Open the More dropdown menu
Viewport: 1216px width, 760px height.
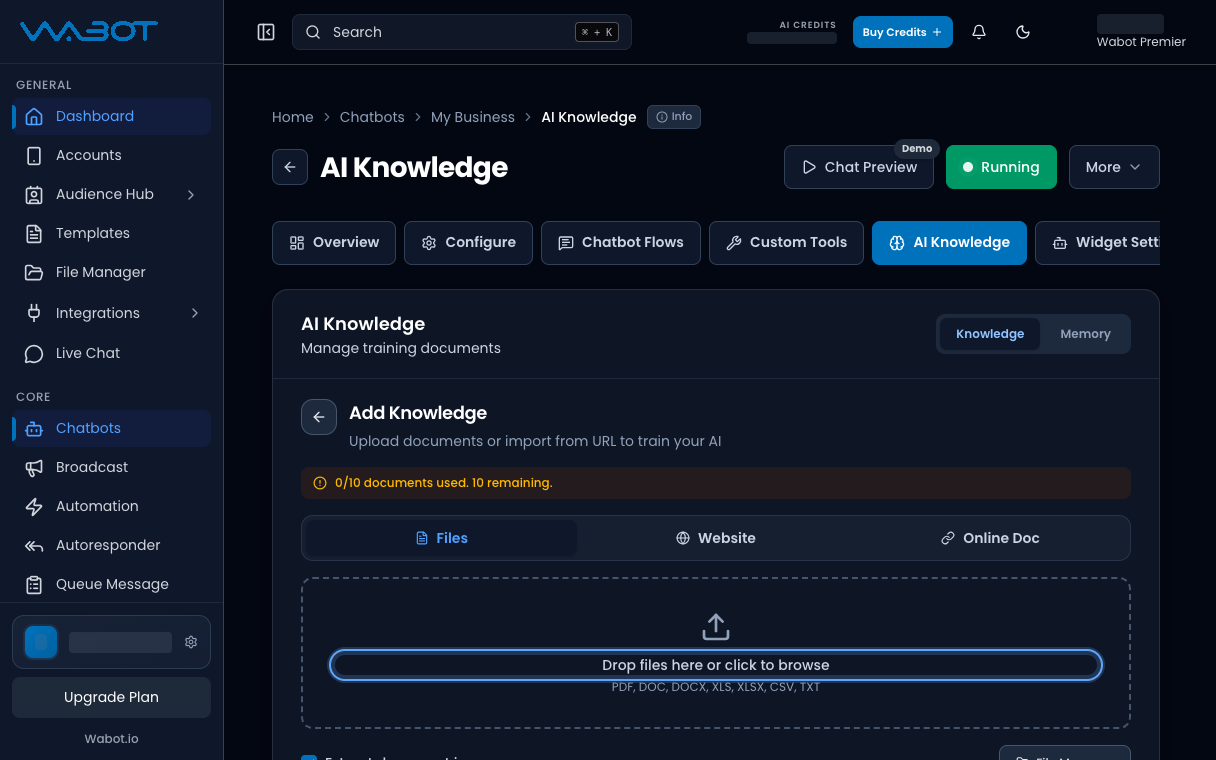(1114, 167)
